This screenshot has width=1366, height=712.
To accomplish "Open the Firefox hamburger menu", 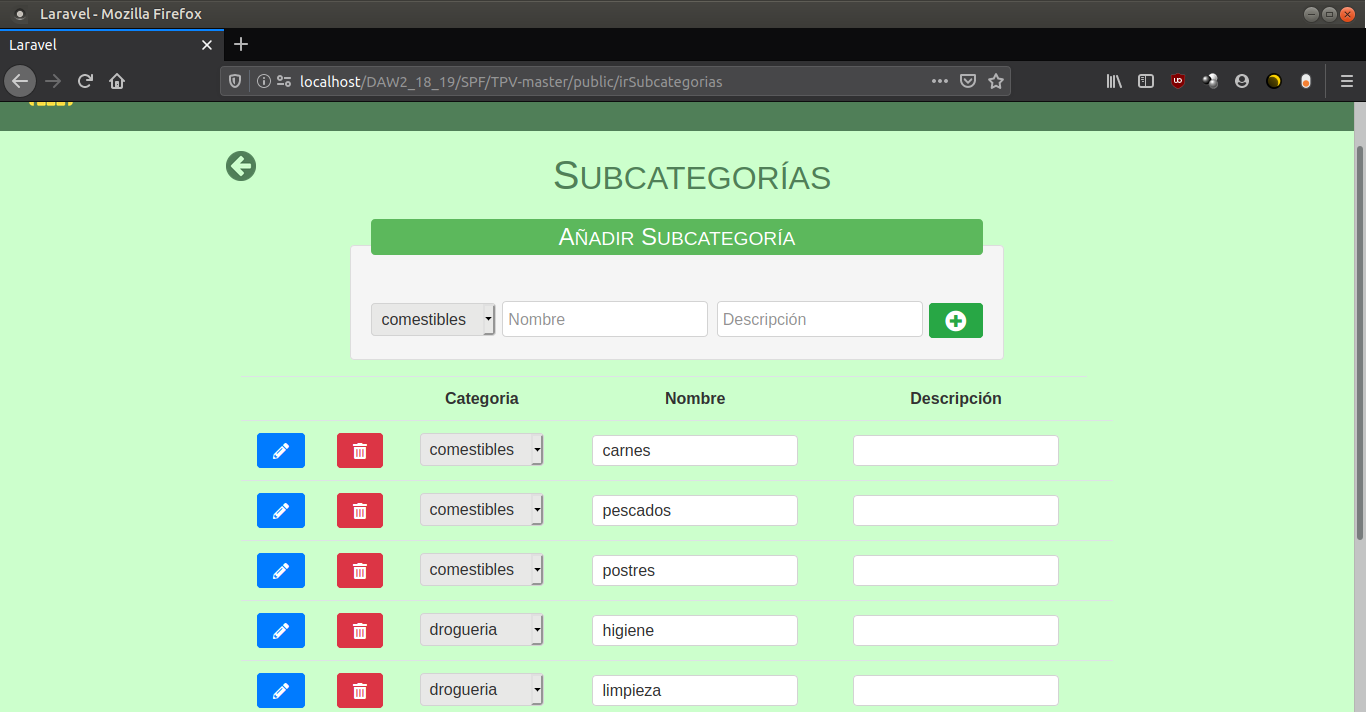I will 1346,82.
